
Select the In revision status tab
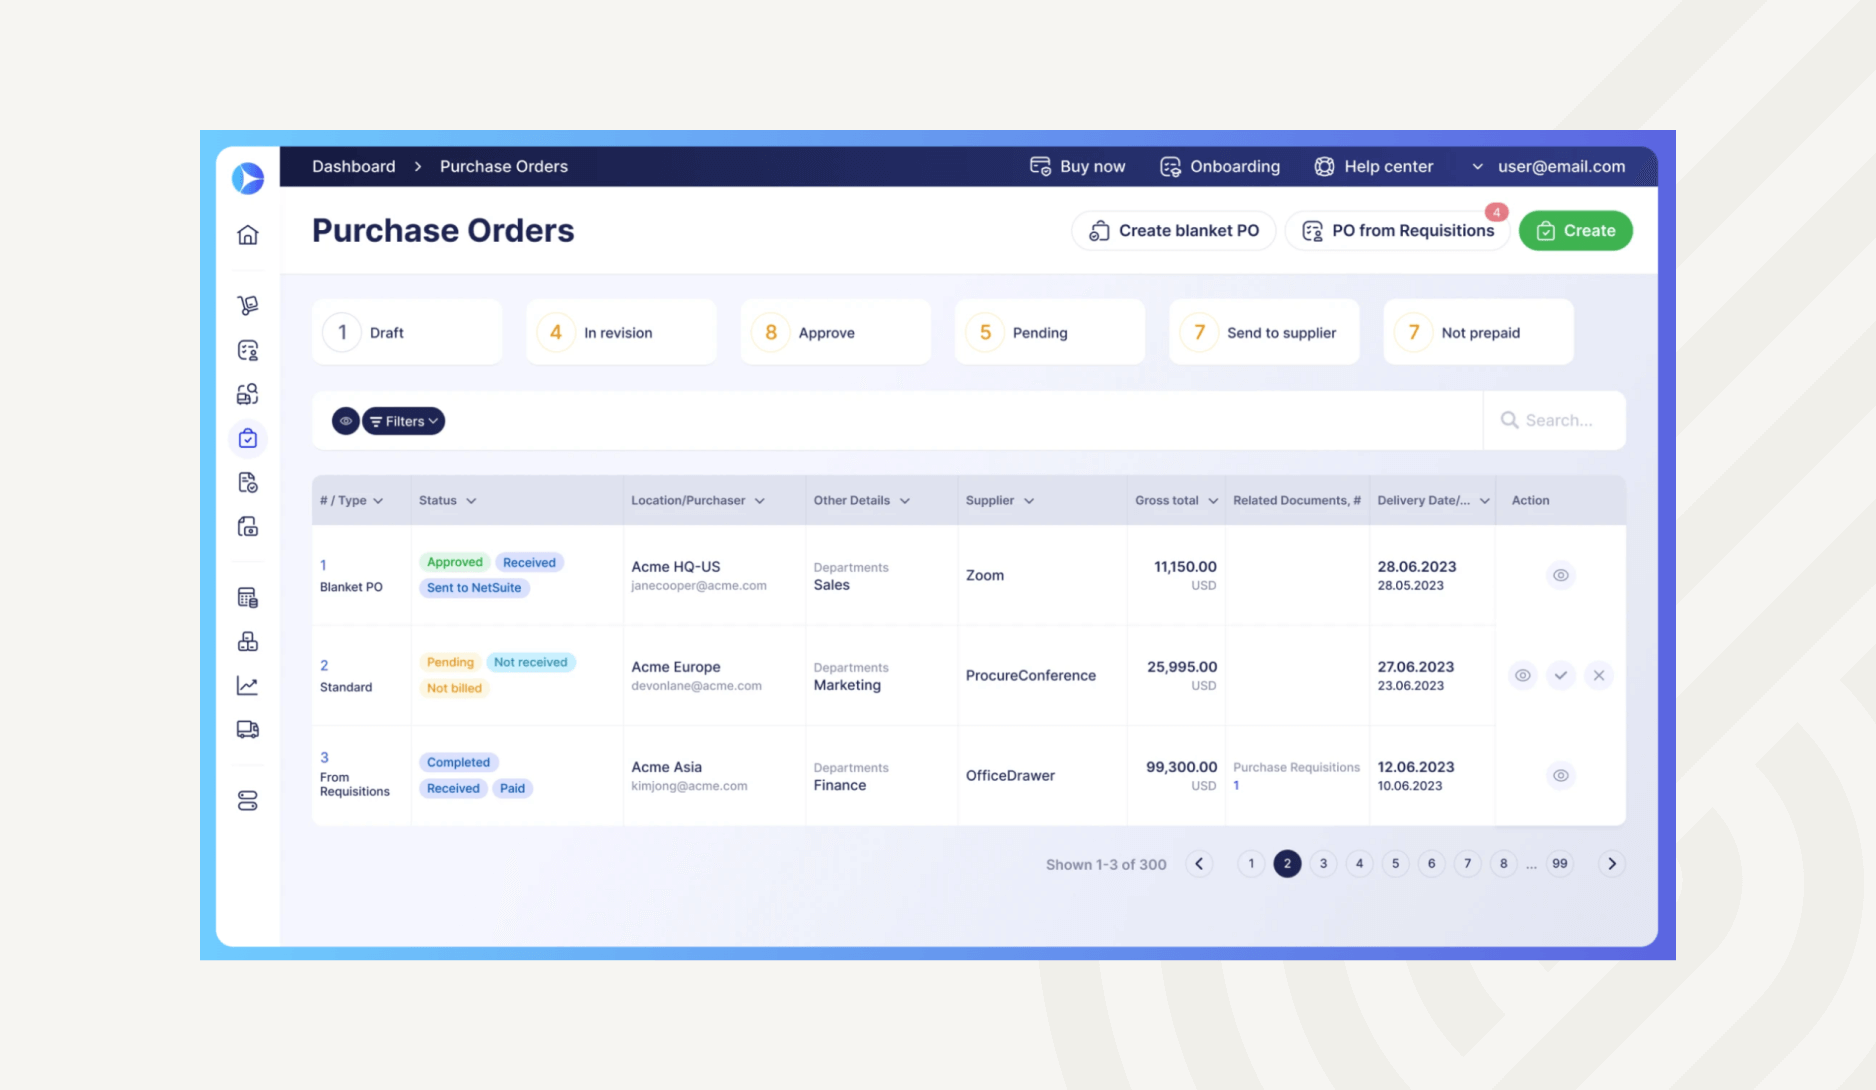(x=621, y=332)
